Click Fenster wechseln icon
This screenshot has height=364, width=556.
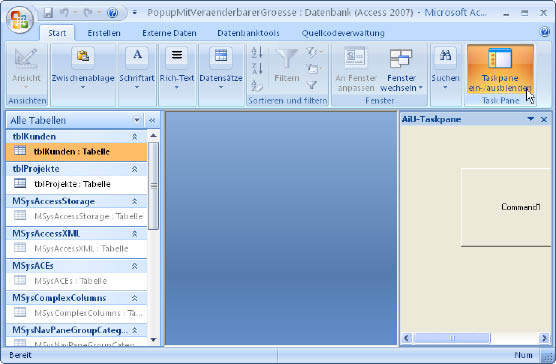[401, 58]
